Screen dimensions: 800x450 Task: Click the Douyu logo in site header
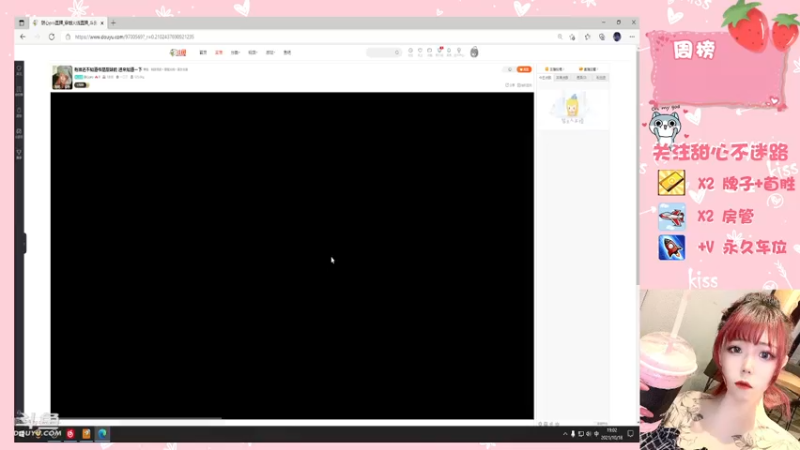[x=178, y=52]
